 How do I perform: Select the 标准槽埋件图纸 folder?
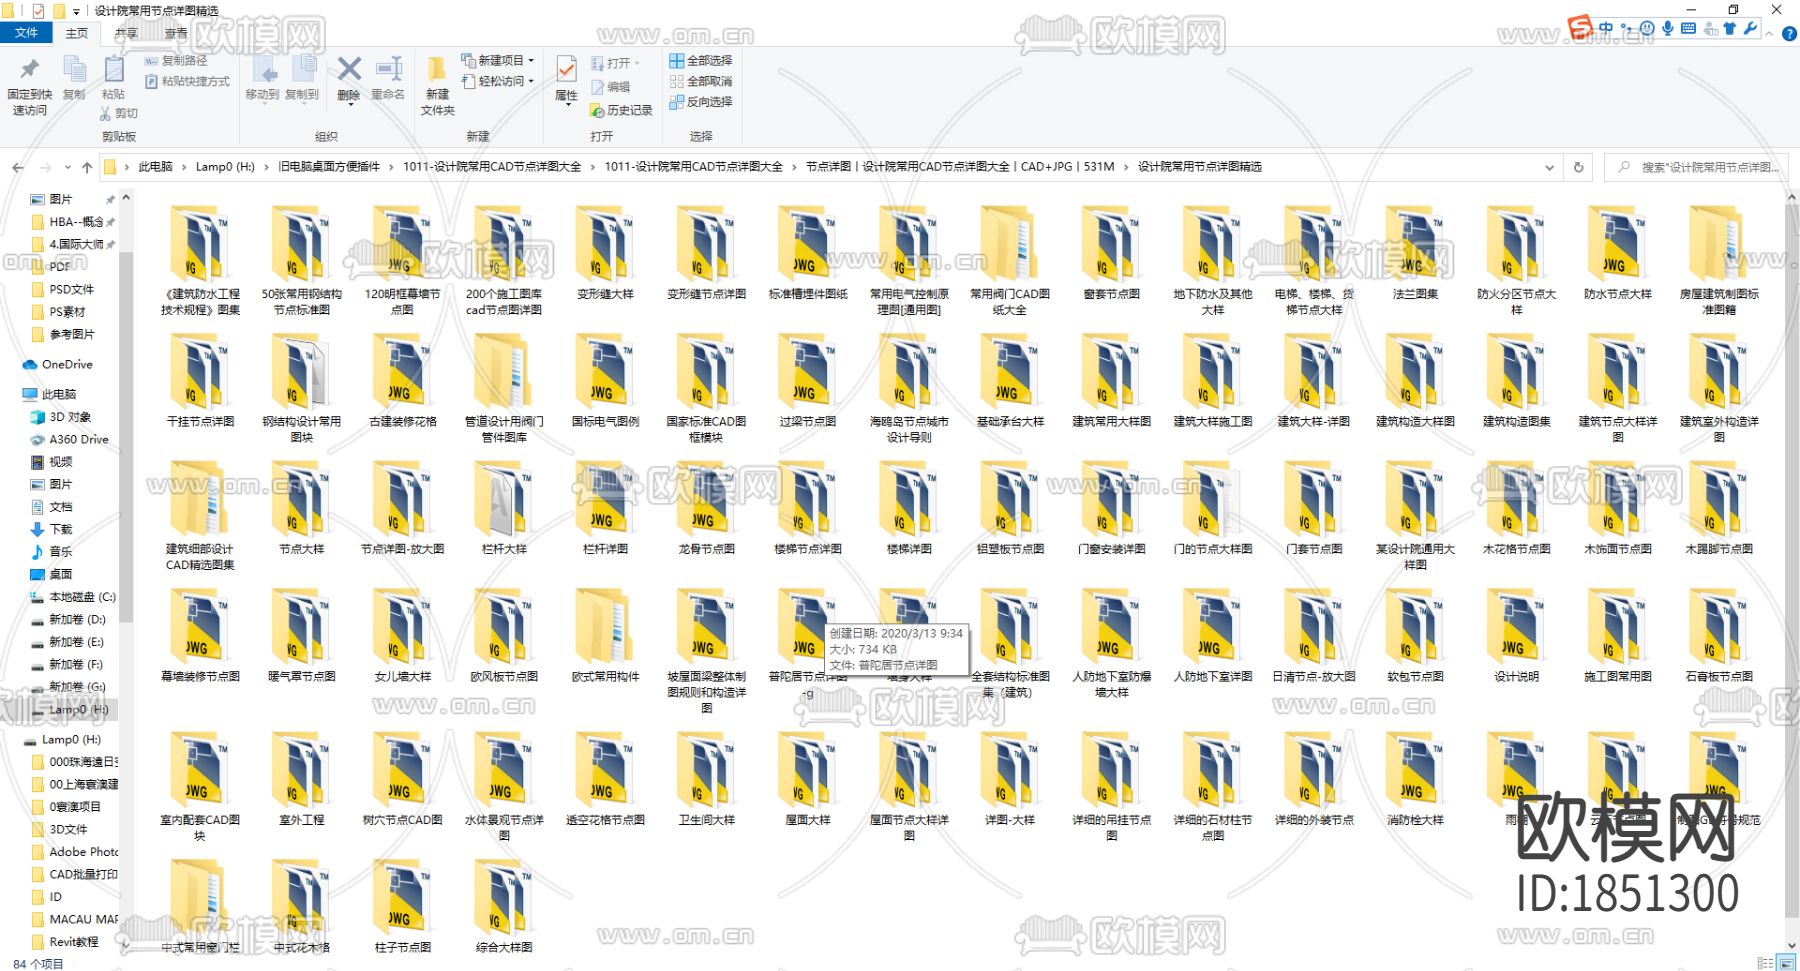[x=807, y=253]
